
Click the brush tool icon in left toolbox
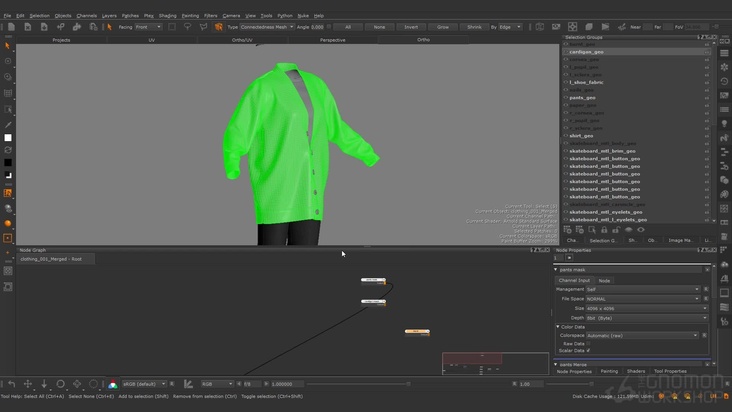7,125
